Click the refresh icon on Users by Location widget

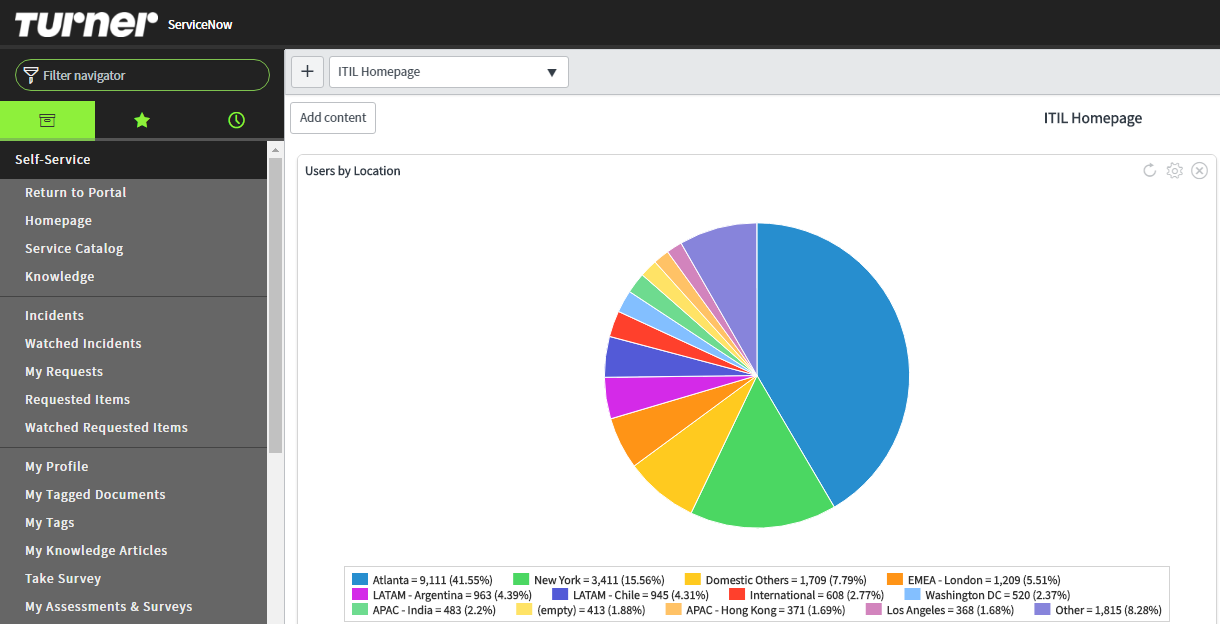pos(1150,171)
